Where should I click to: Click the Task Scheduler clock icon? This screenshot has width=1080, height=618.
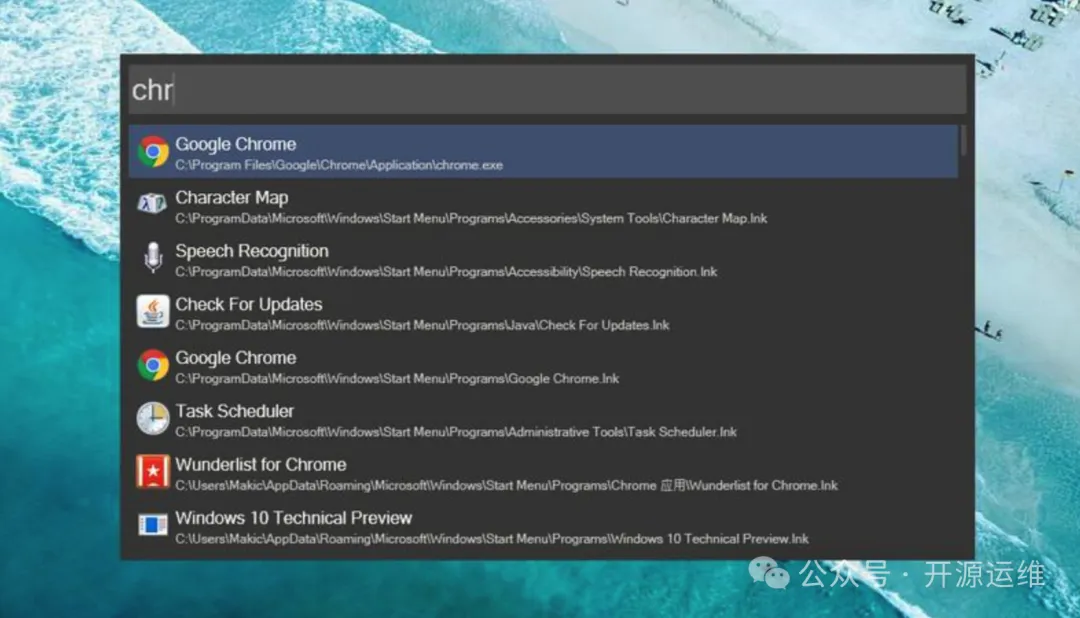click(153, 418)
